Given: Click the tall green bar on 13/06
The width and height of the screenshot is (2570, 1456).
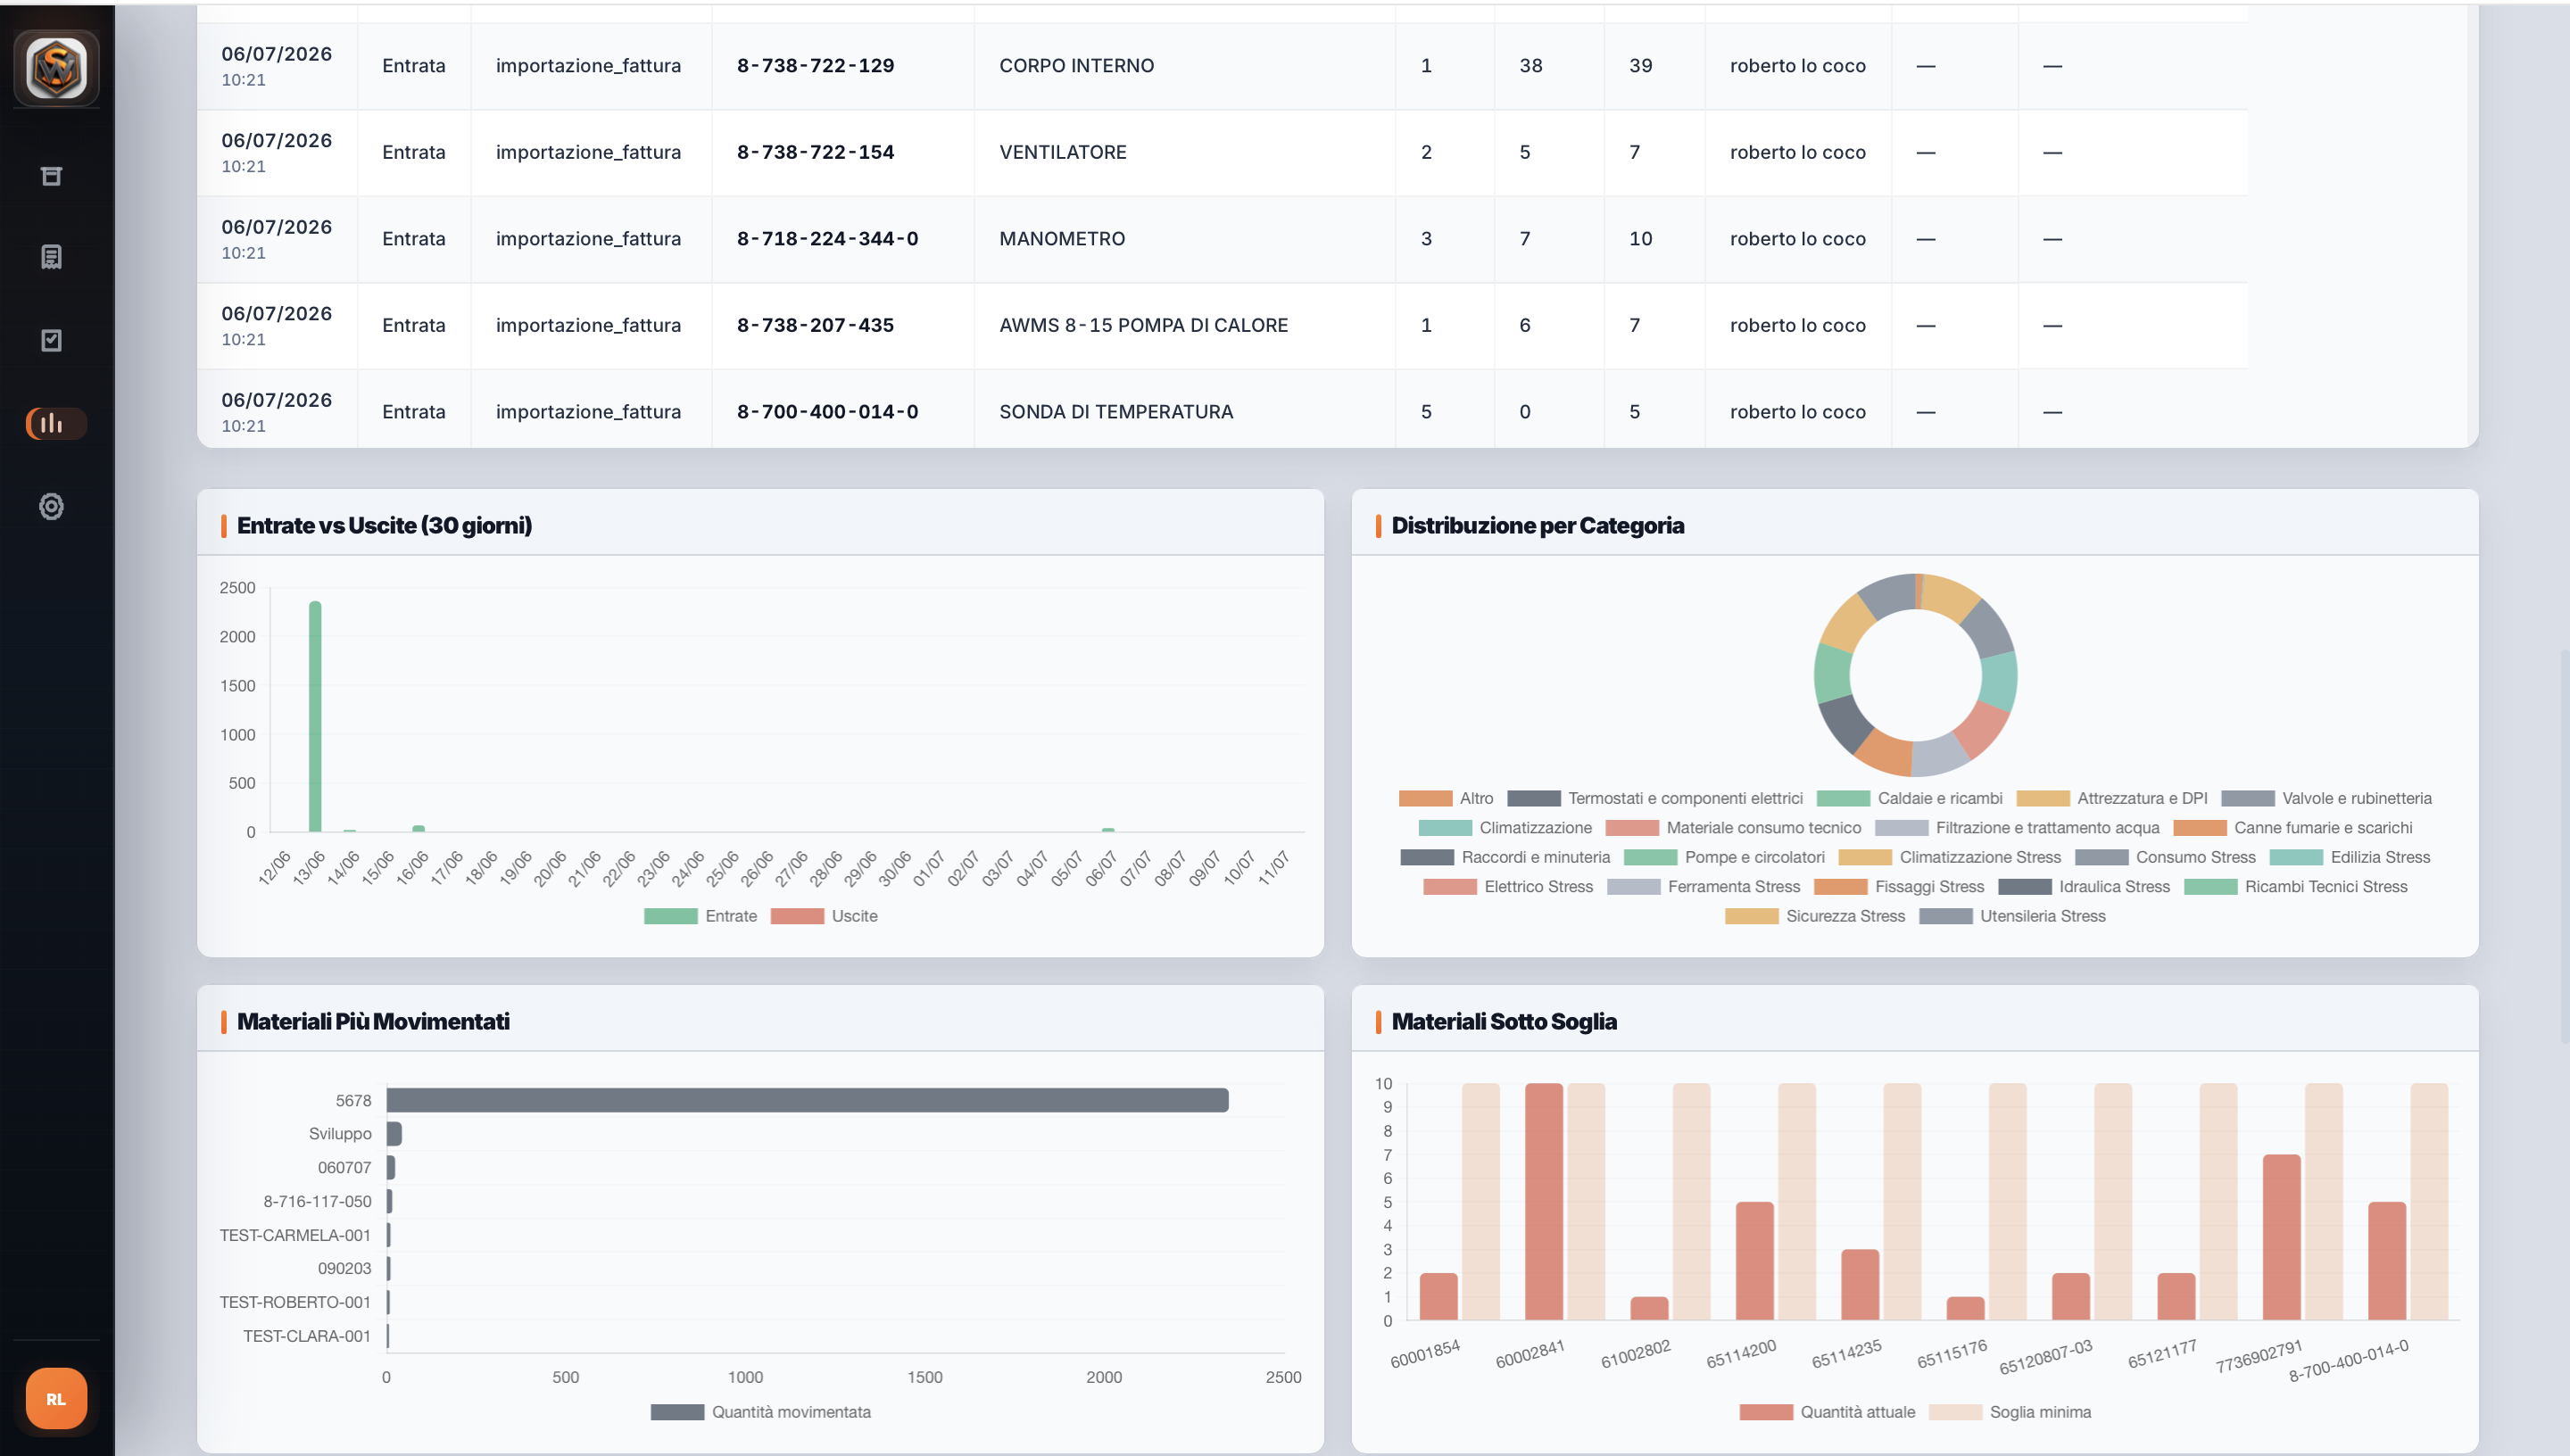Looking at the screenshot, I should [315, 716].
